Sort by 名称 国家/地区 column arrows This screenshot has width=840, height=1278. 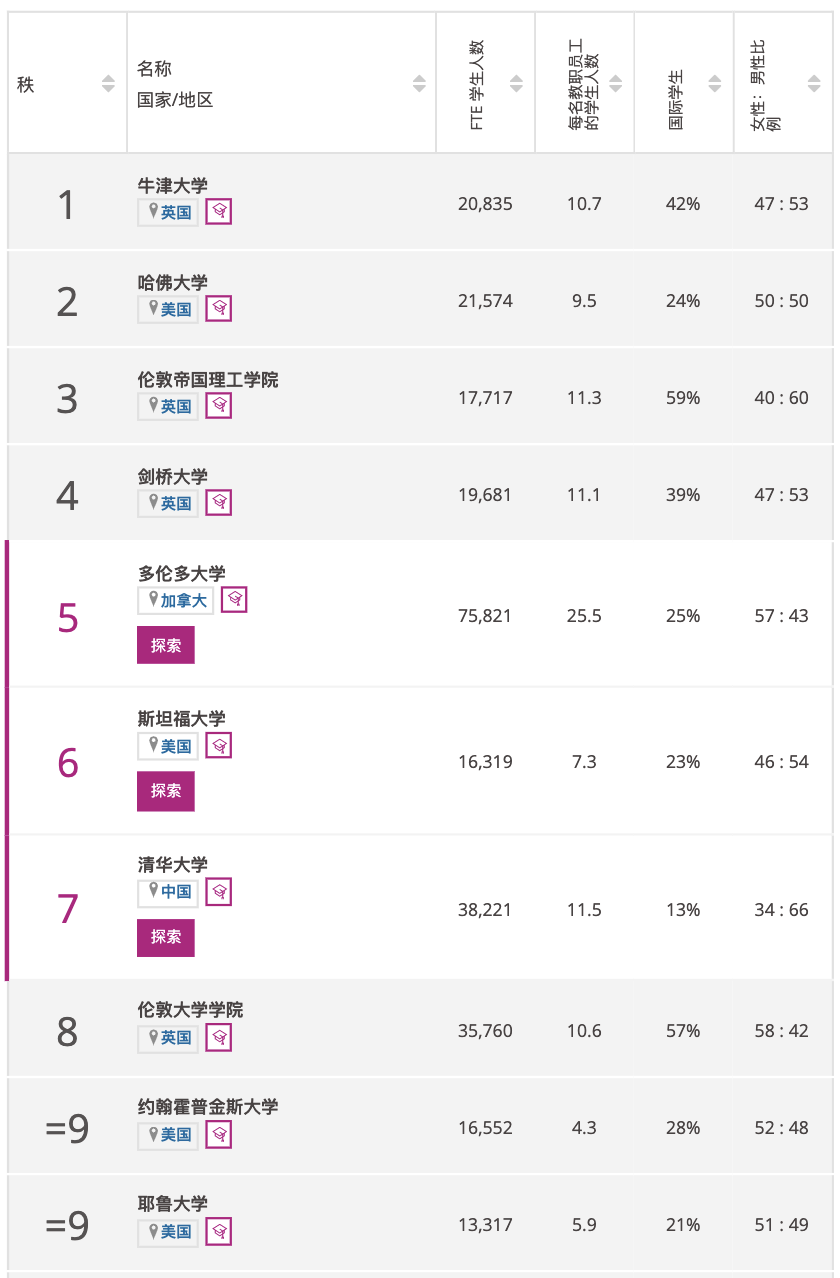(x=419, y=84)
